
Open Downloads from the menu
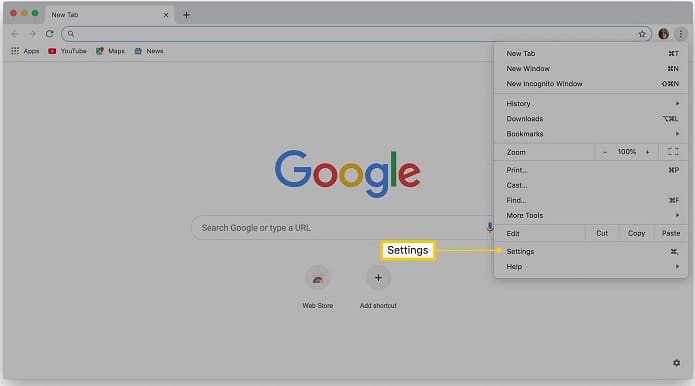(x=591, y=119)
